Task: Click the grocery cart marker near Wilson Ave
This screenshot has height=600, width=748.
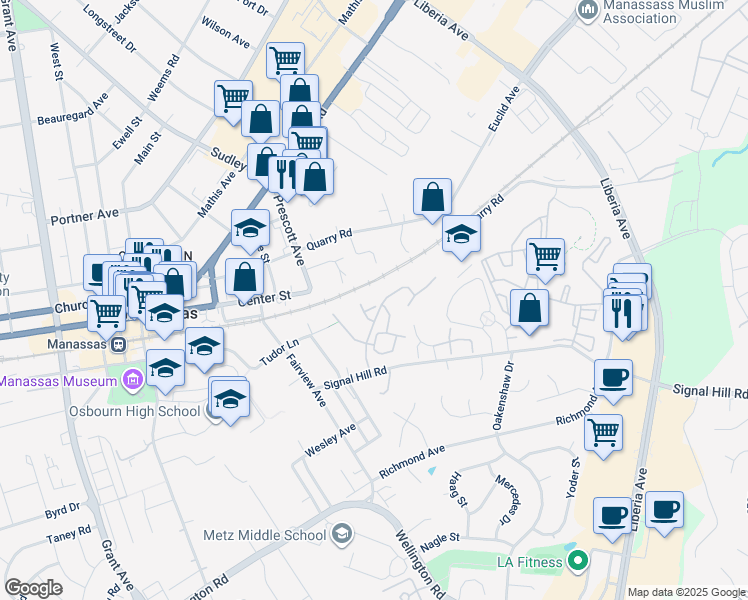Action: point(286,62)
